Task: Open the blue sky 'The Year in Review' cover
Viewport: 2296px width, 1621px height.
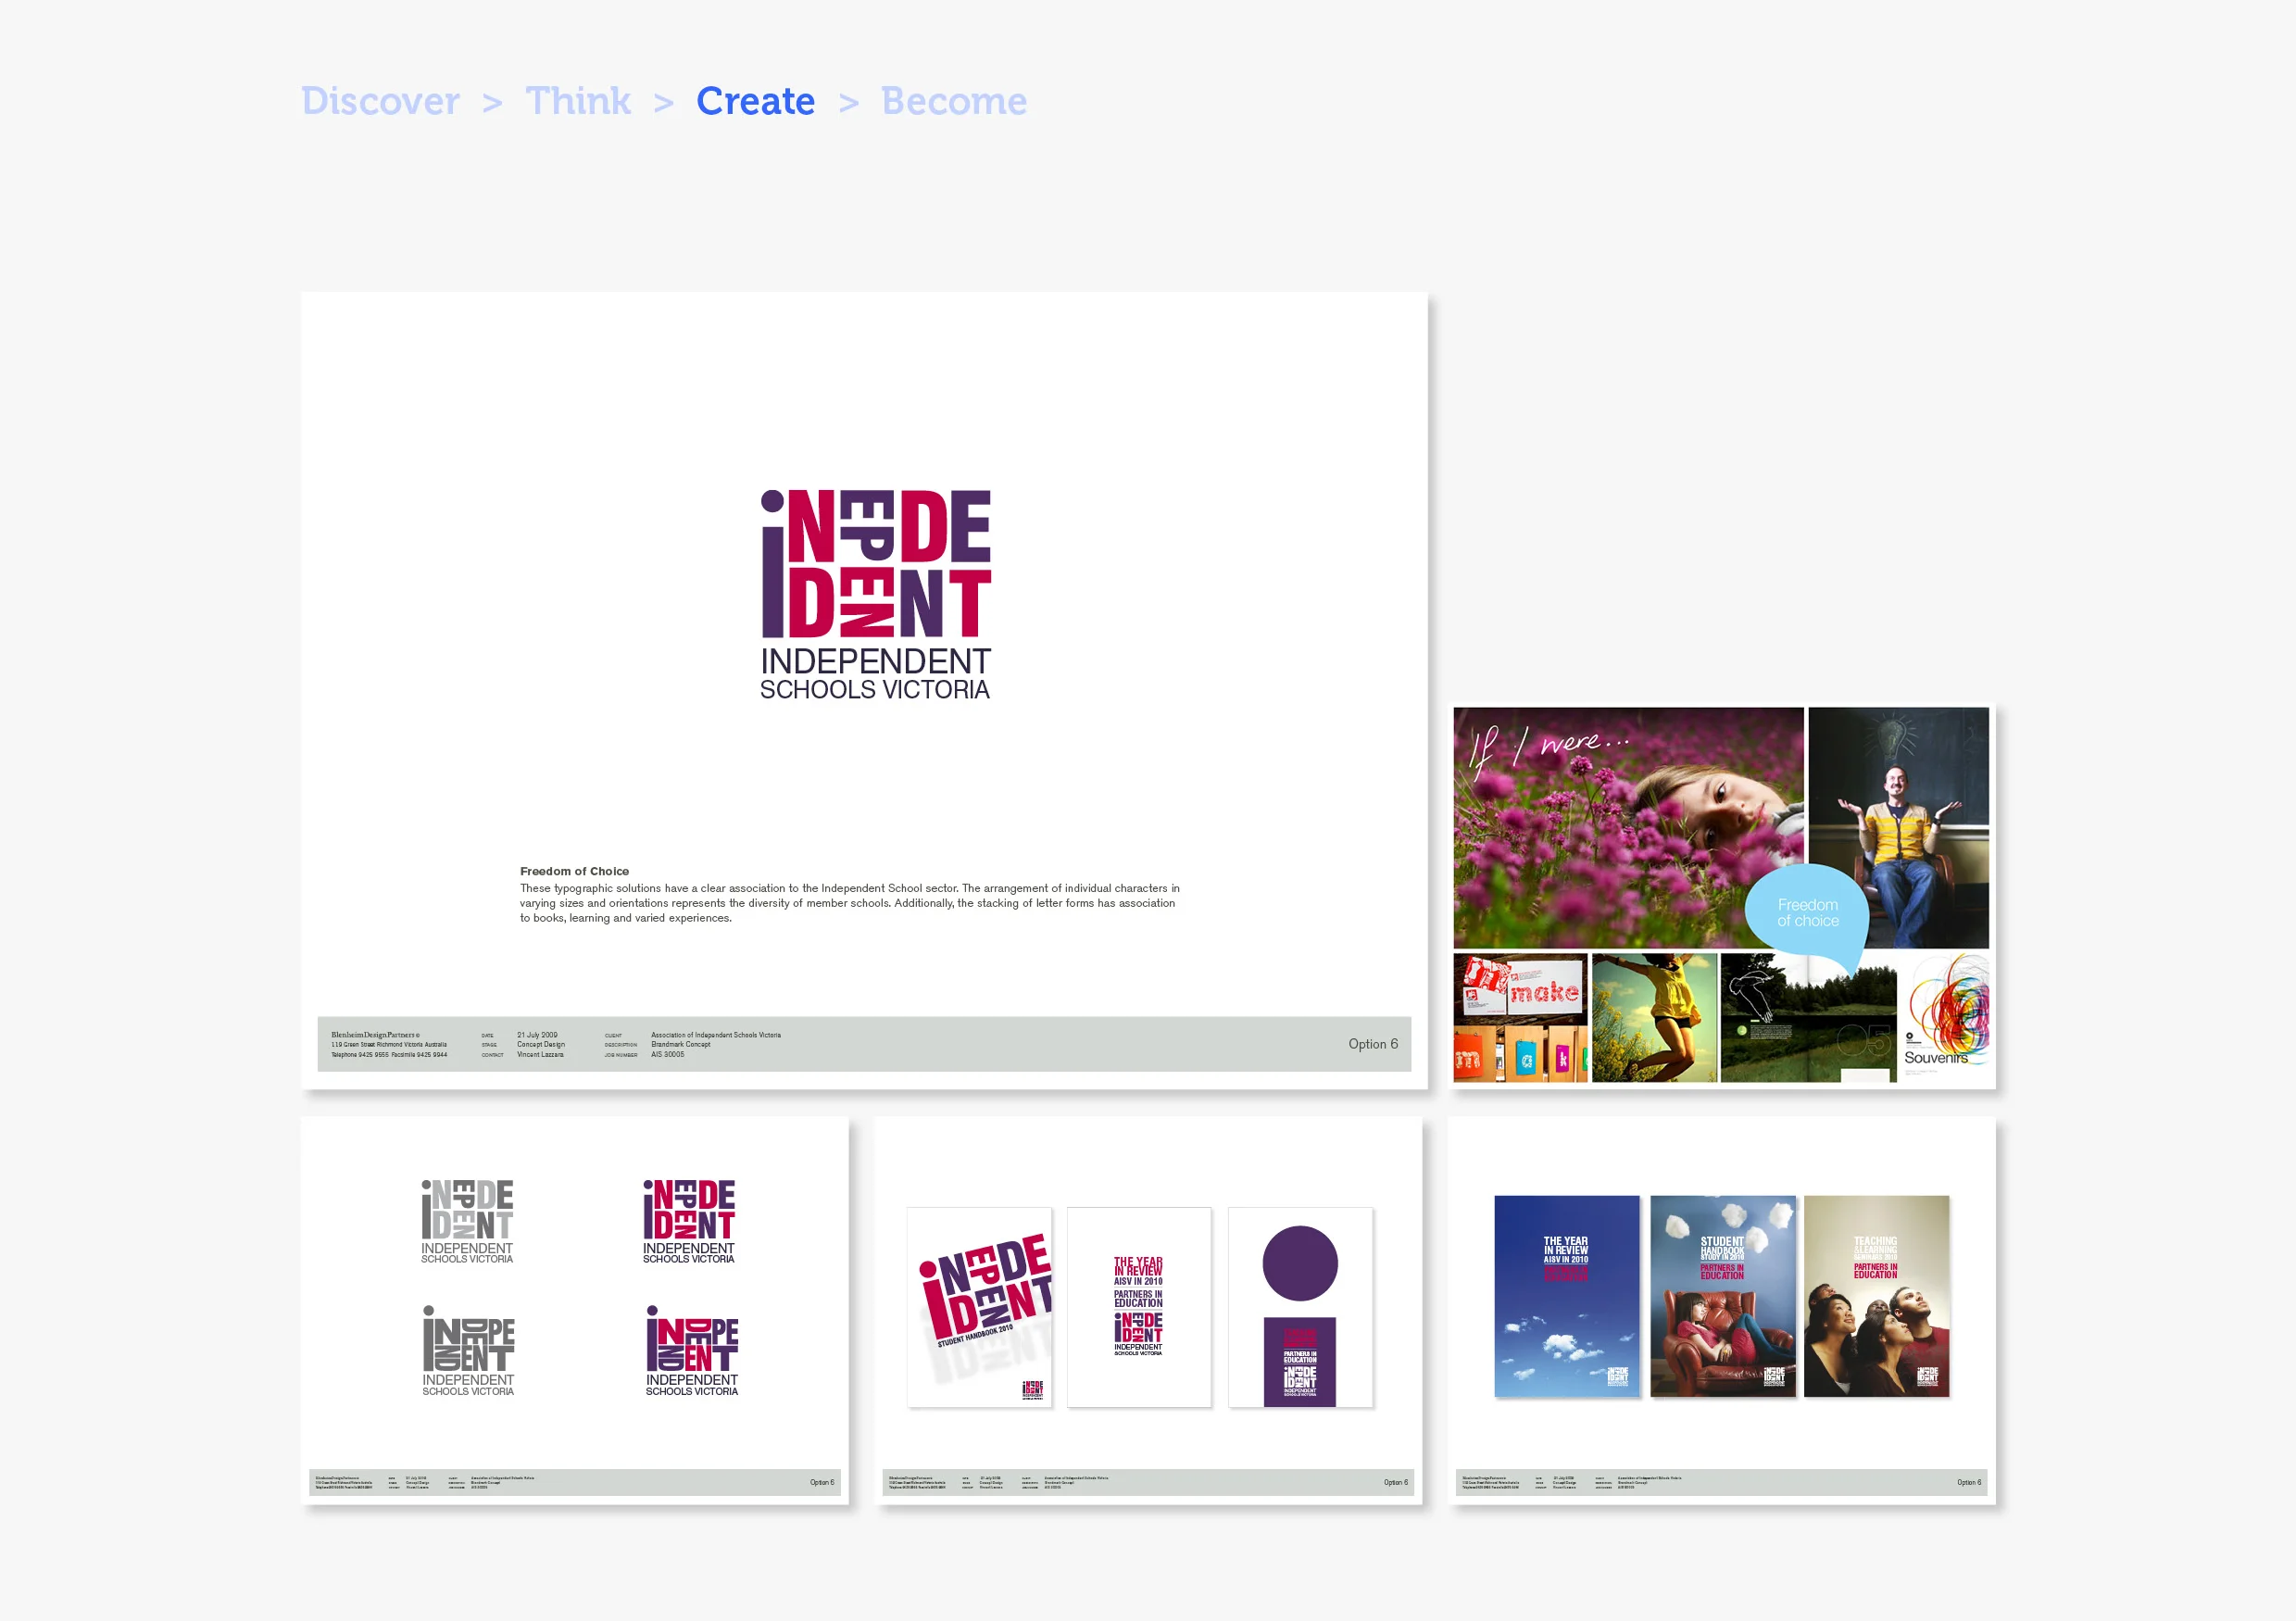Action: (1567, 1296)
